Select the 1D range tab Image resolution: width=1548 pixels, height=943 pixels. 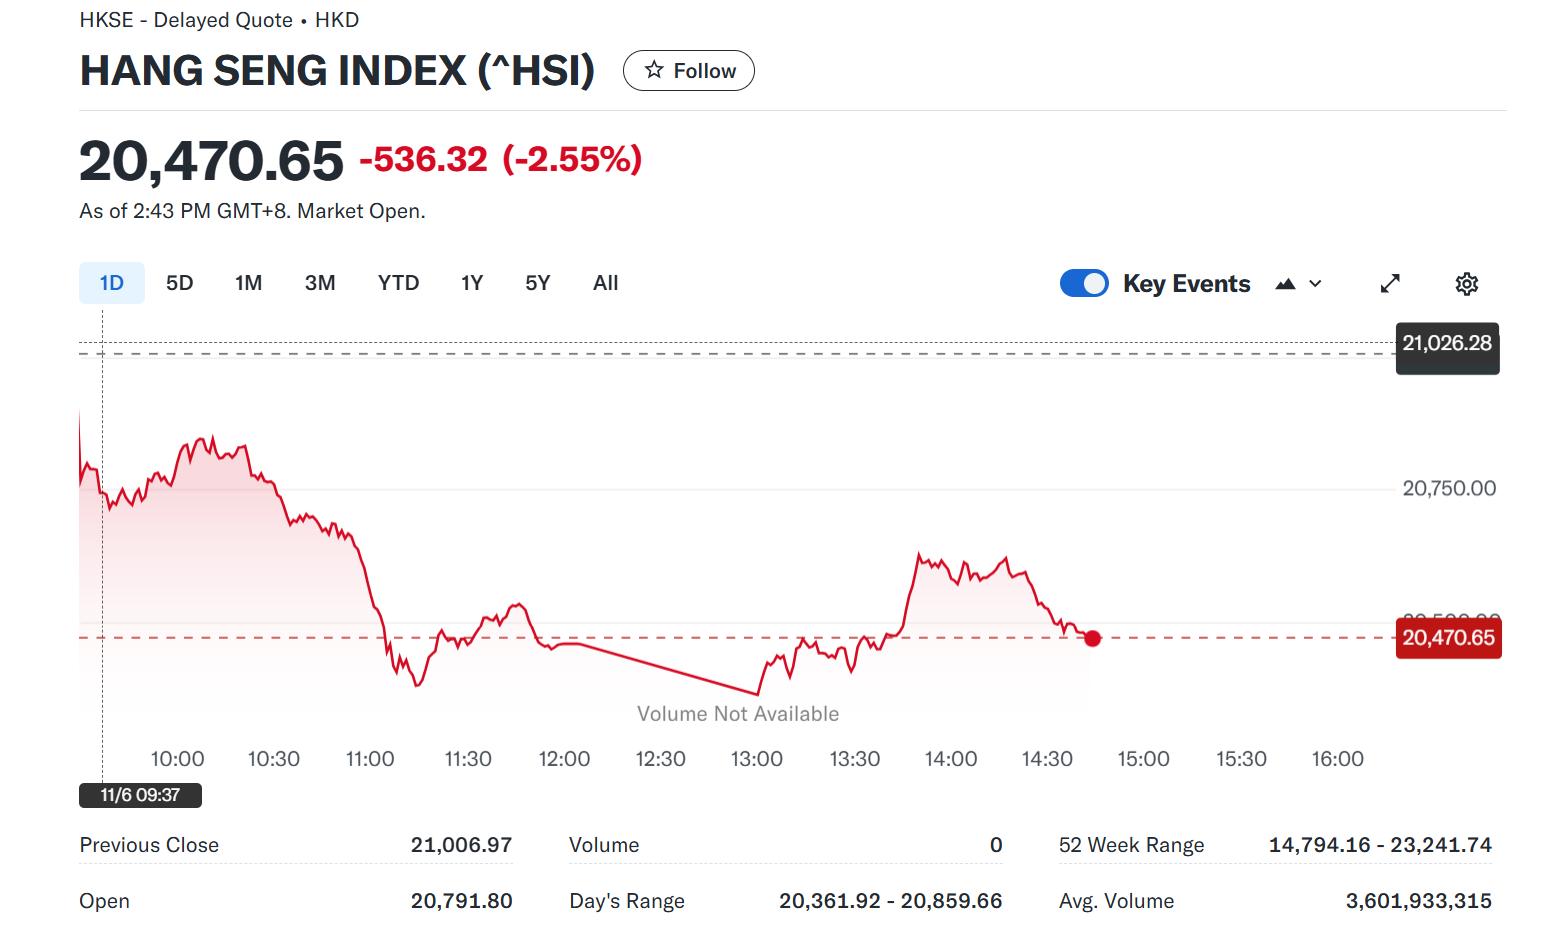112,283
